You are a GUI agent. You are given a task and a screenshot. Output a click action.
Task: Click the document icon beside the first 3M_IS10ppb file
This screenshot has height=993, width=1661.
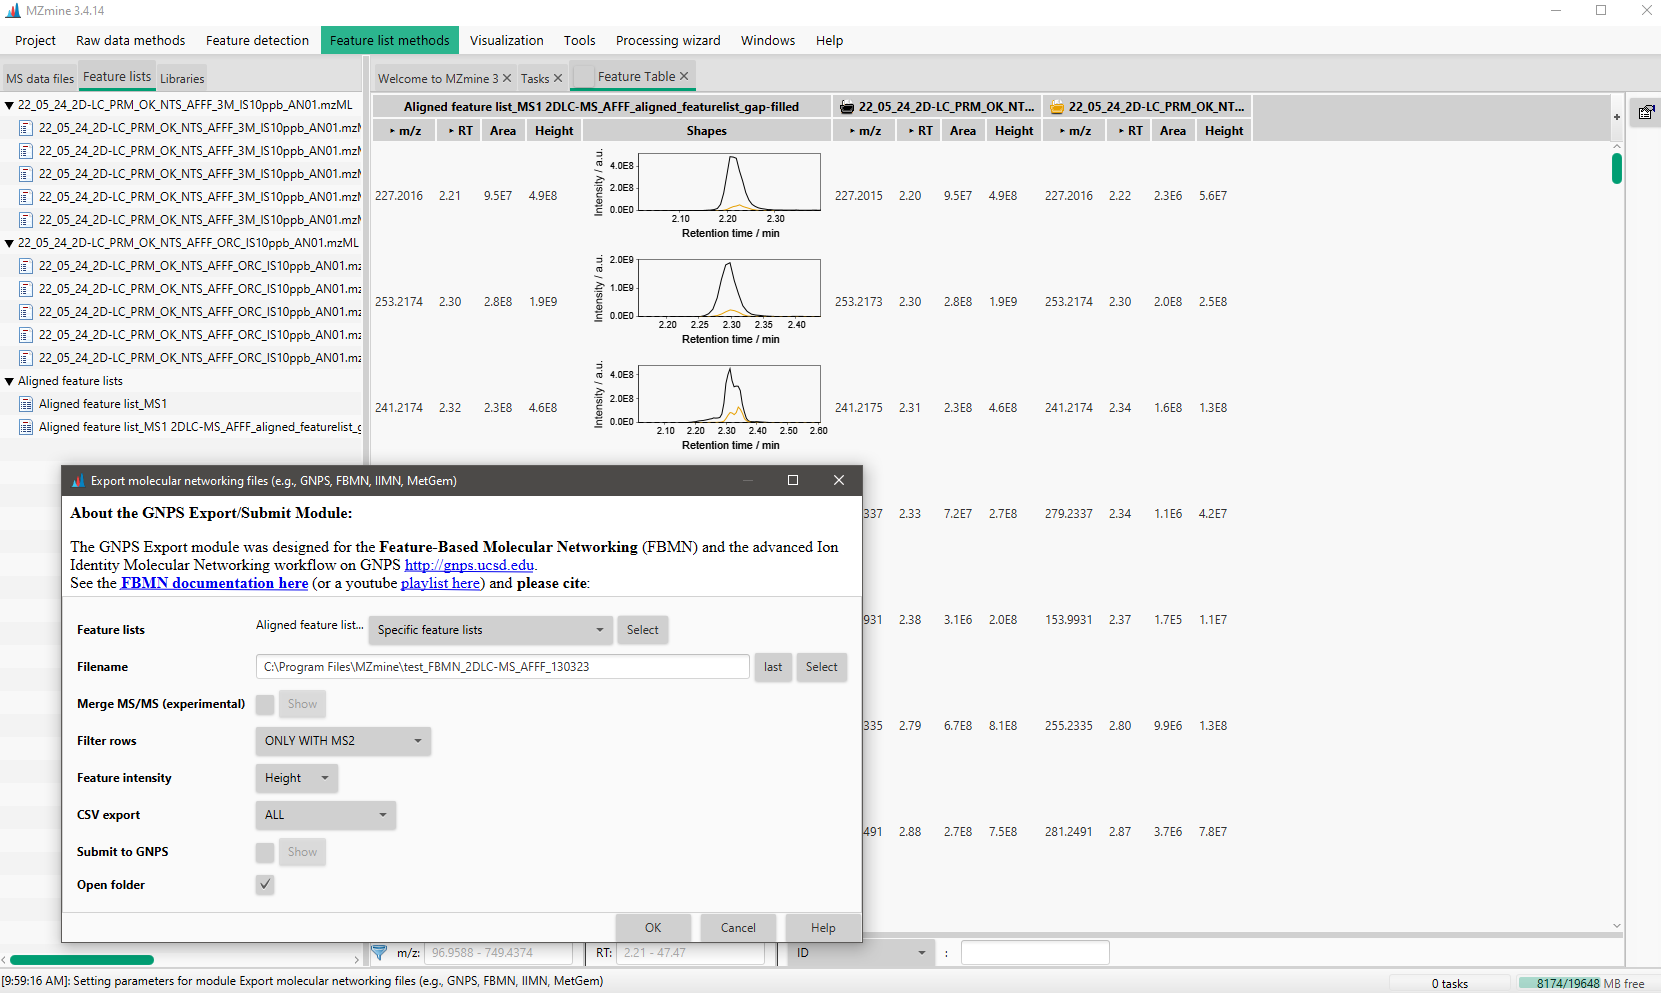[x=25, y=127]
